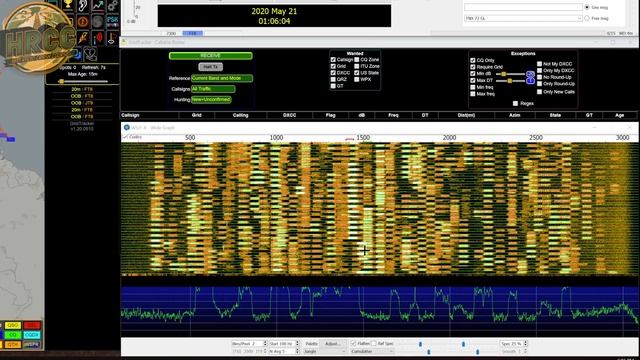Sort roster by Age column
The height and width of the screenshot is (360, 640).
620,116
